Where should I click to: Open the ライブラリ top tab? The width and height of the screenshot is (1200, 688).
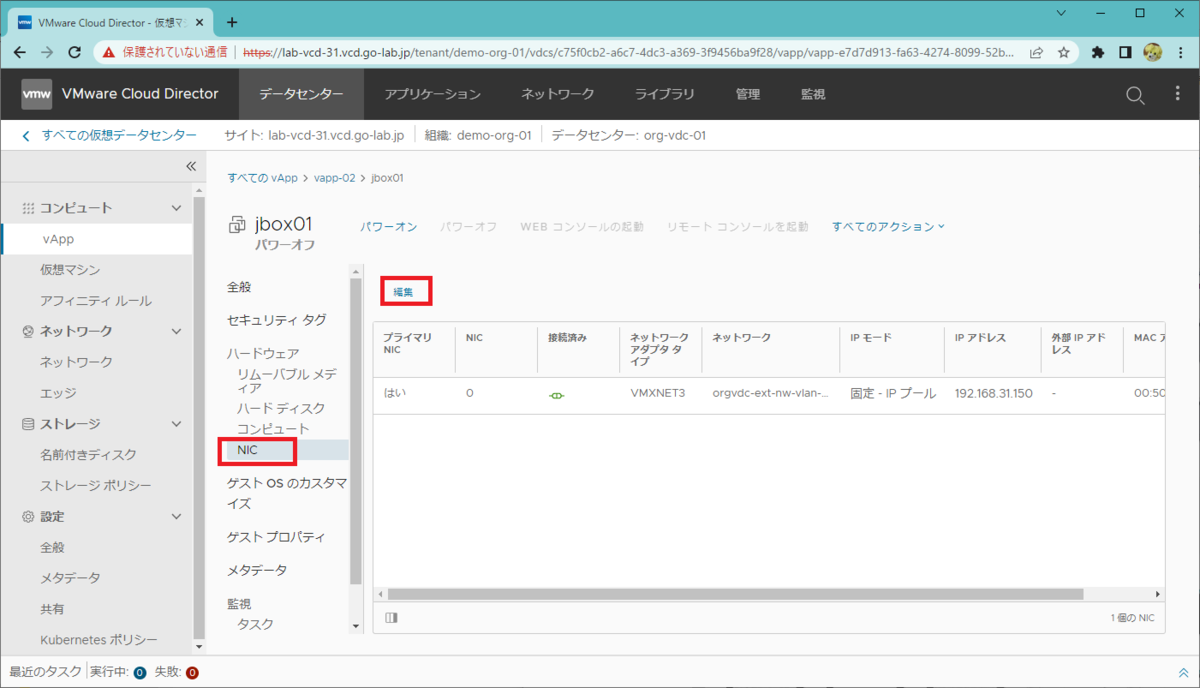(664, 94)
